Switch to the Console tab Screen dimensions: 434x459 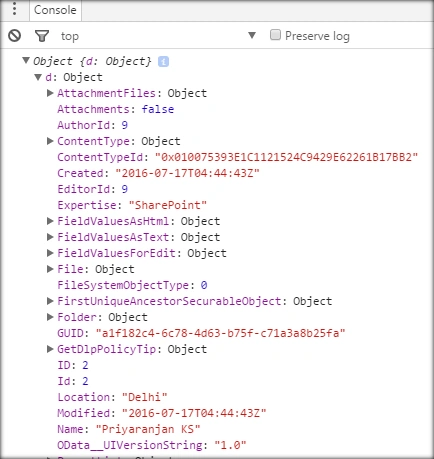55,10
